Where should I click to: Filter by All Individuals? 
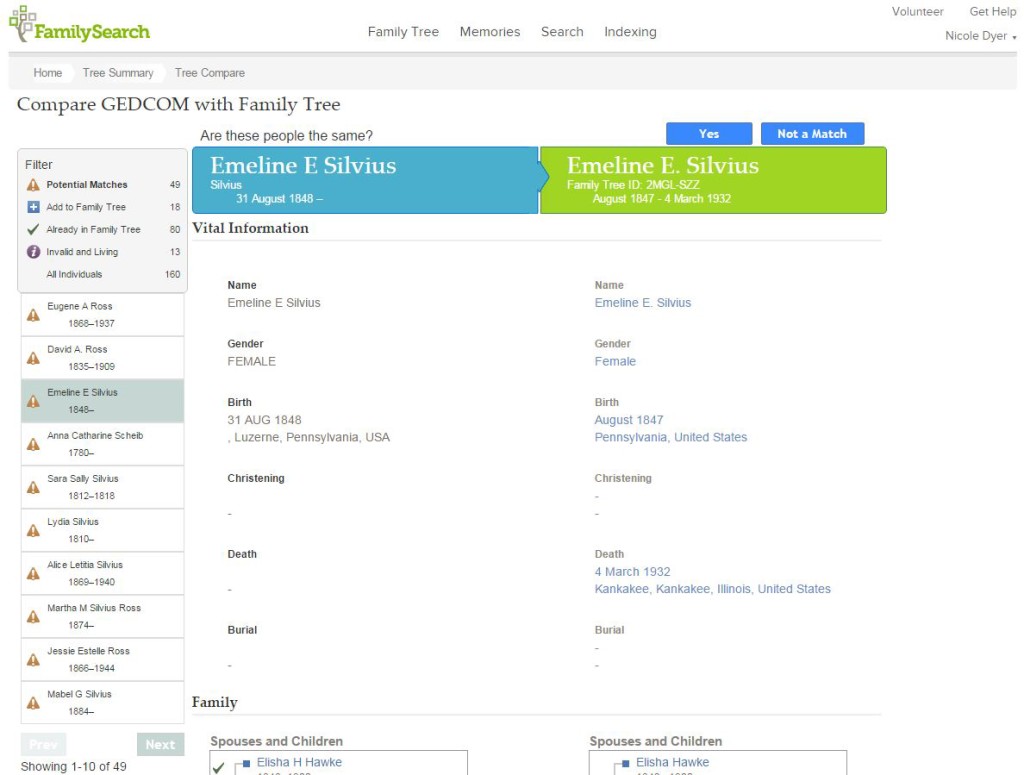click(x=103, y=274)
